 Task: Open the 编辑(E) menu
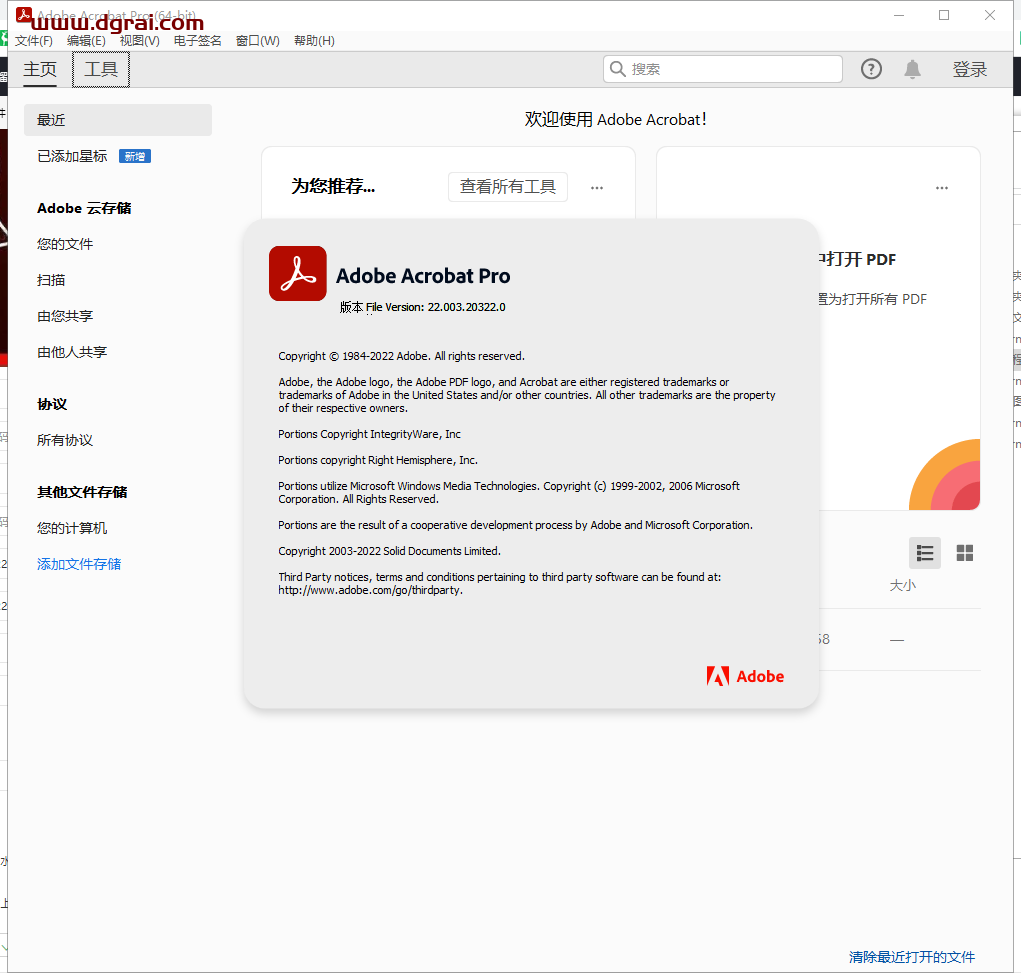(x=86, y=41)
